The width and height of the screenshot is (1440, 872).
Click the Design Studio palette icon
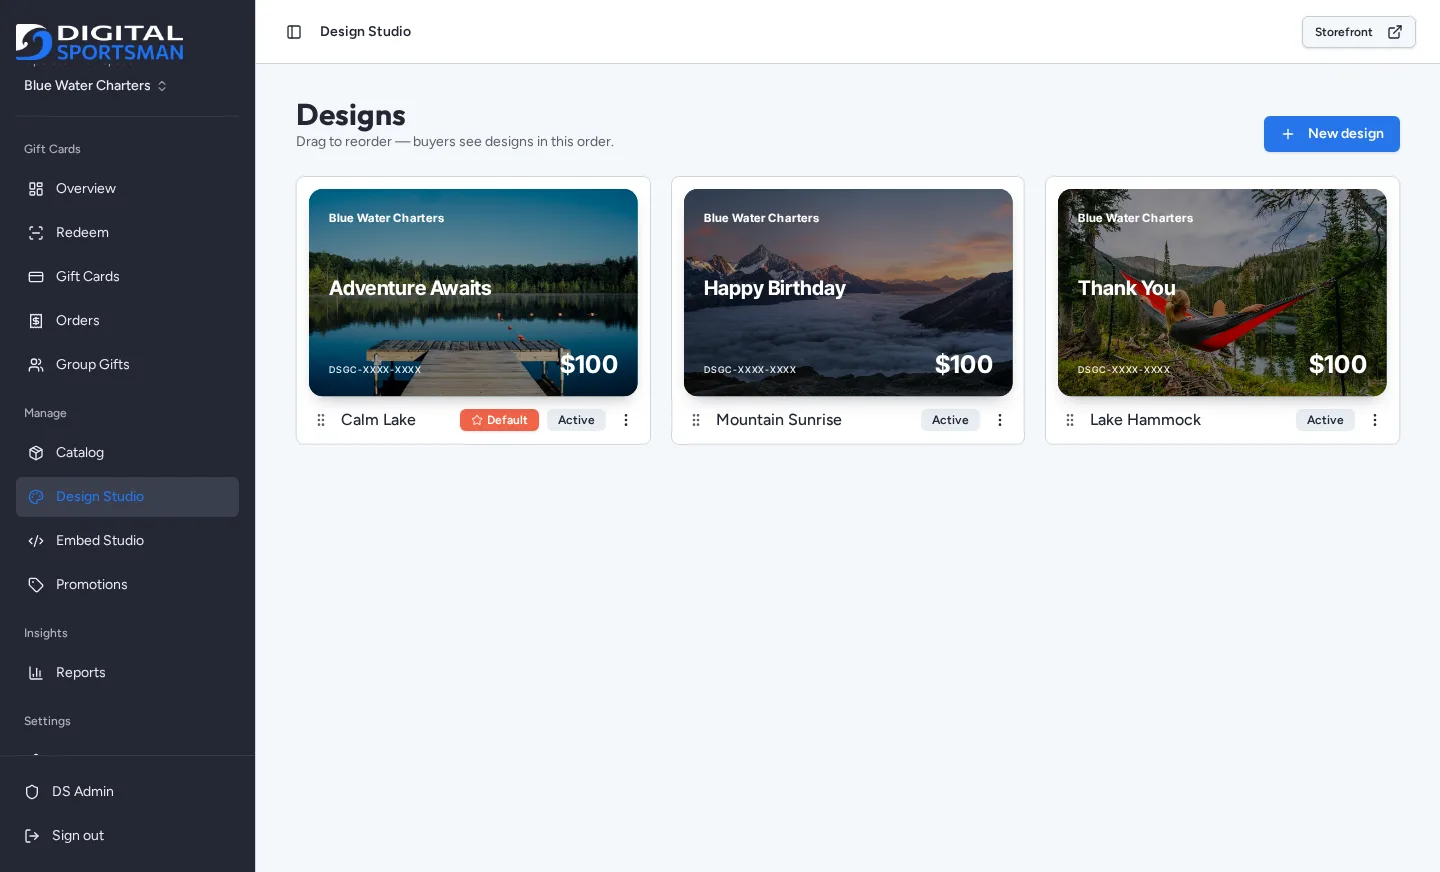(x=36, y=497)
